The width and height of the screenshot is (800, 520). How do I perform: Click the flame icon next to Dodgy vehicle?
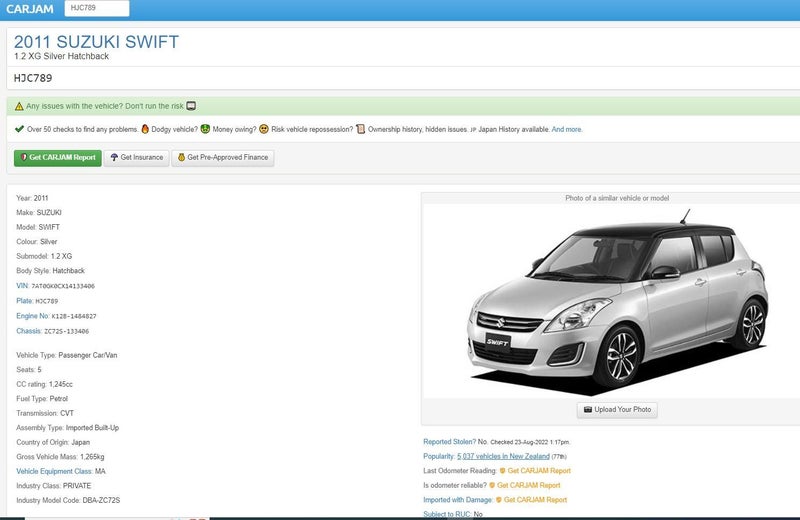click(x=145, y=129)
